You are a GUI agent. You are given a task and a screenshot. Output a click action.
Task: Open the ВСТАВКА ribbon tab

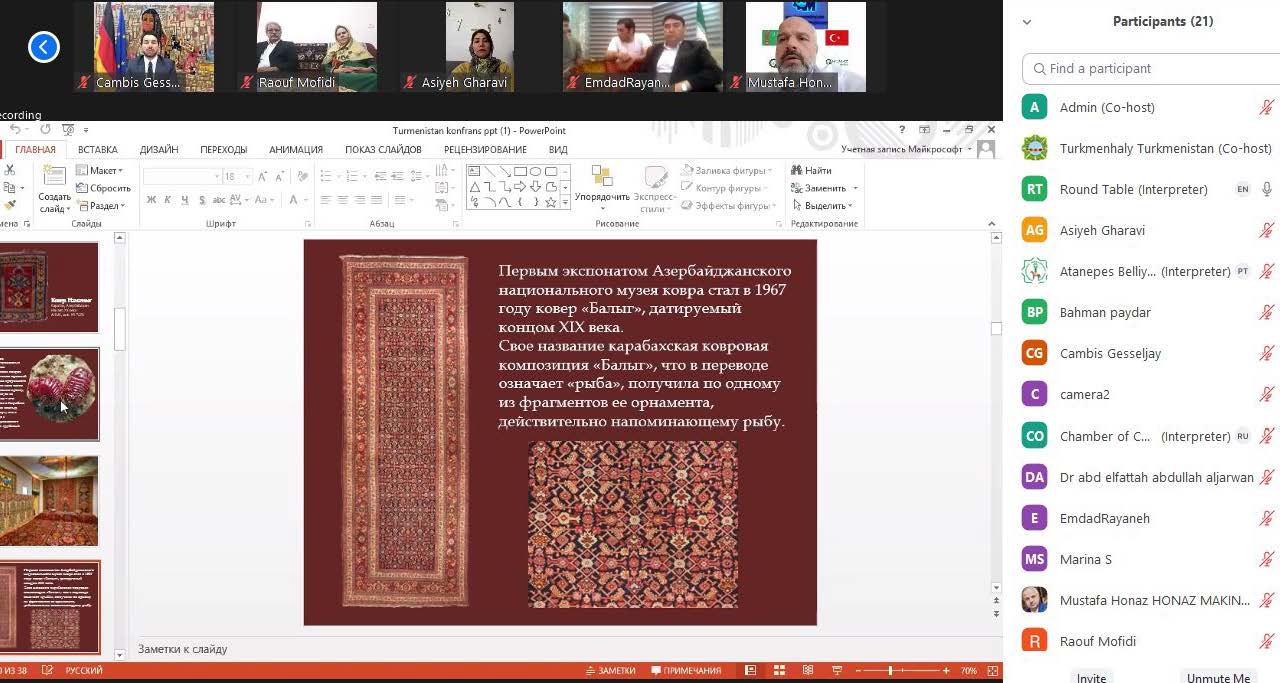point(98,150)
